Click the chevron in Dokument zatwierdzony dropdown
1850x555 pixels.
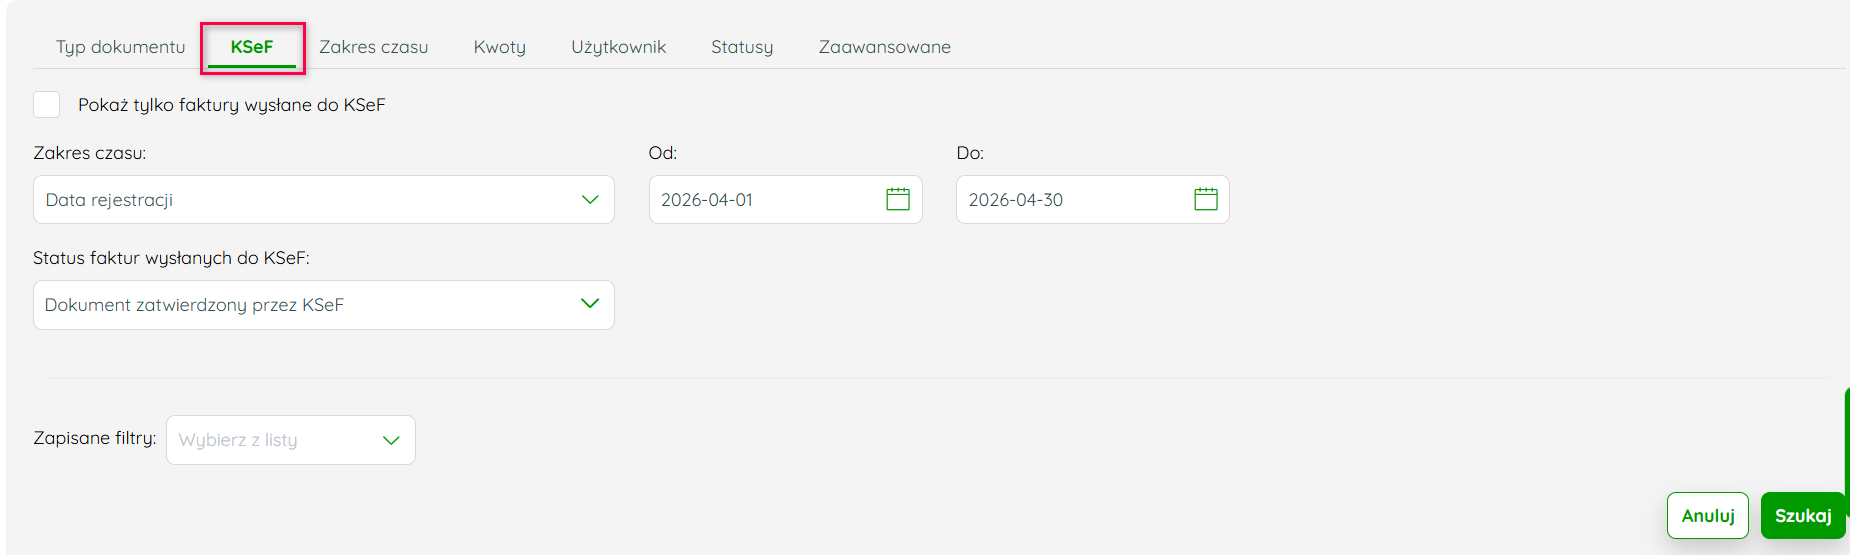pos(590,304)
